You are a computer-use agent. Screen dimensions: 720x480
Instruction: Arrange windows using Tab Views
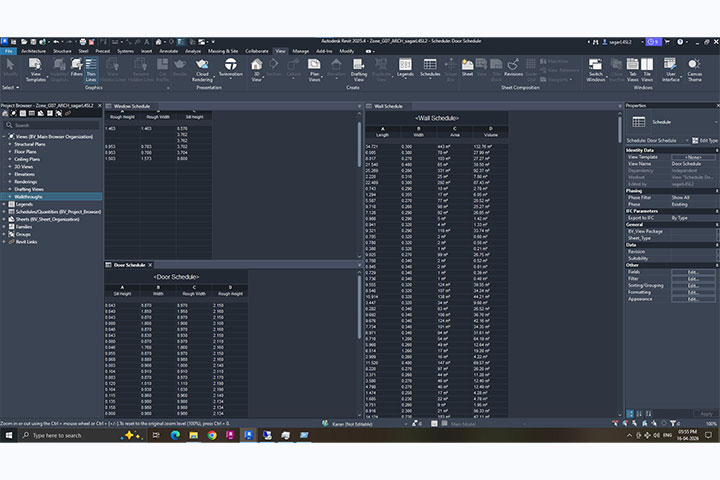[633, 70]
